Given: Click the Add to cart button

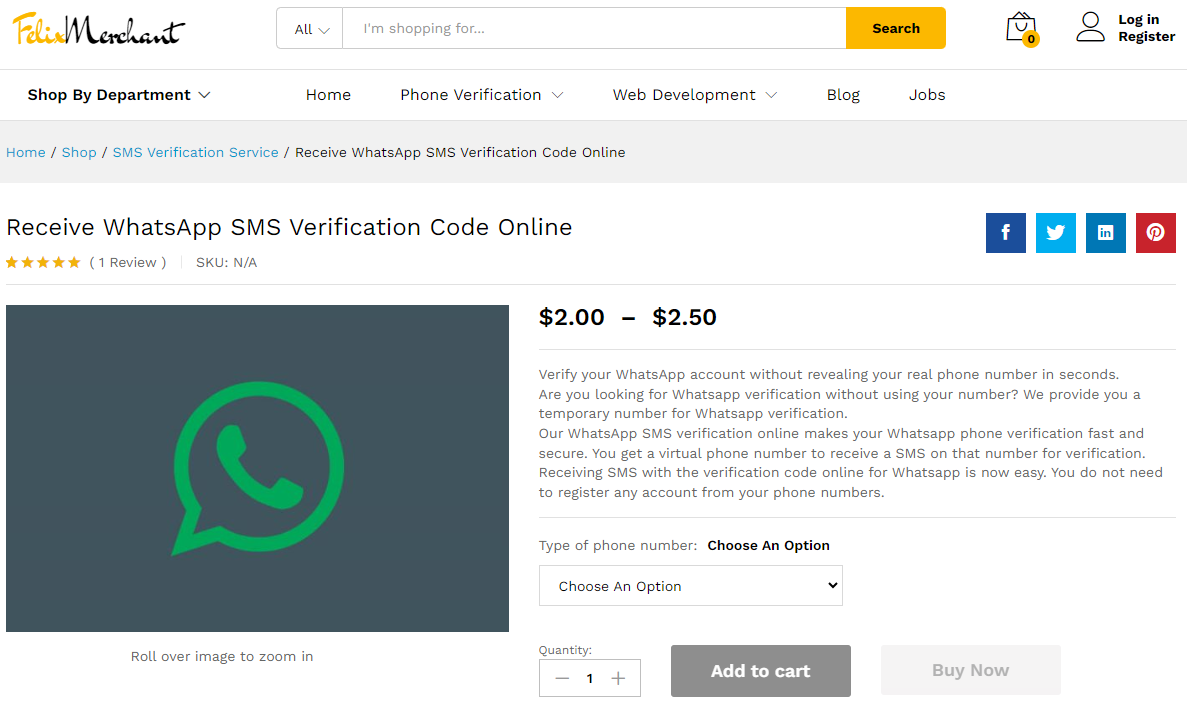Looking at the screenshot, I should pyautogui.click(x=760, y=671).
